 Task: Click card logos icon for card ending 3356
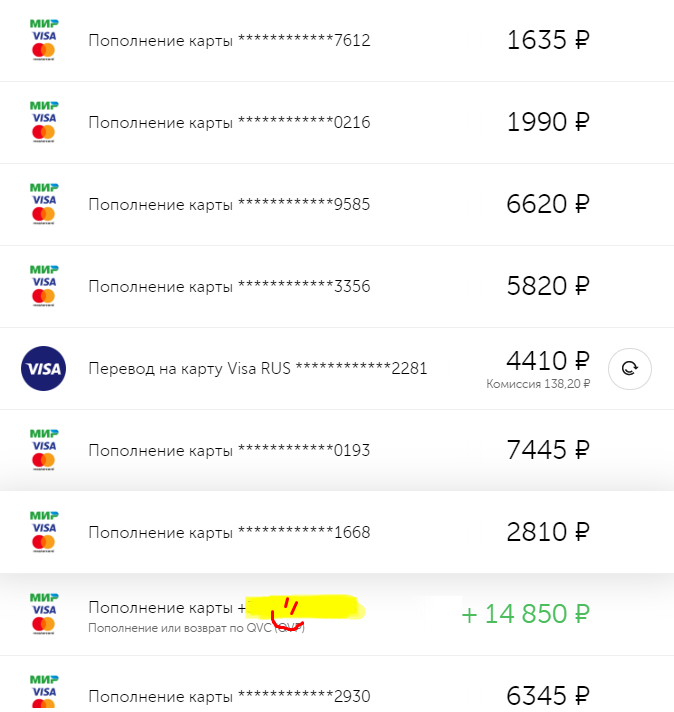[43, 286]
